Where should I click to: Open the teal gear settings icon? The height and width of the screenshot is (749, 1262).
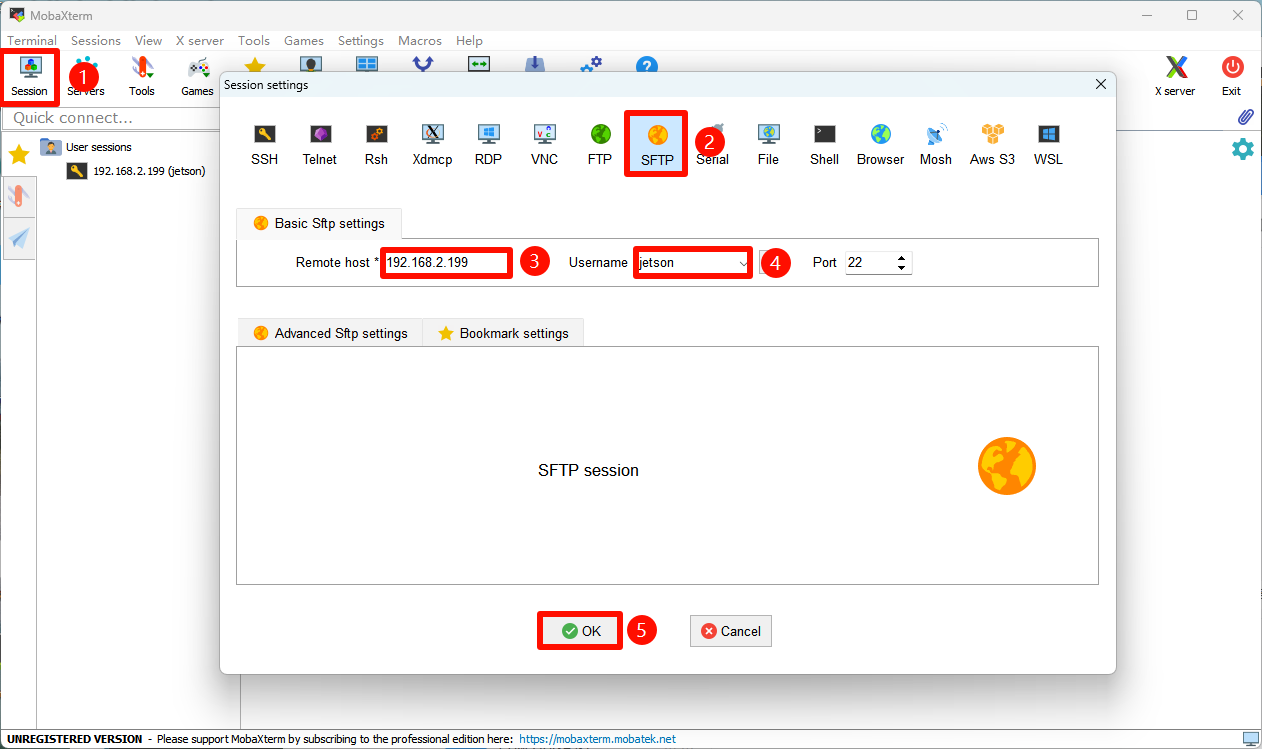1242,149
